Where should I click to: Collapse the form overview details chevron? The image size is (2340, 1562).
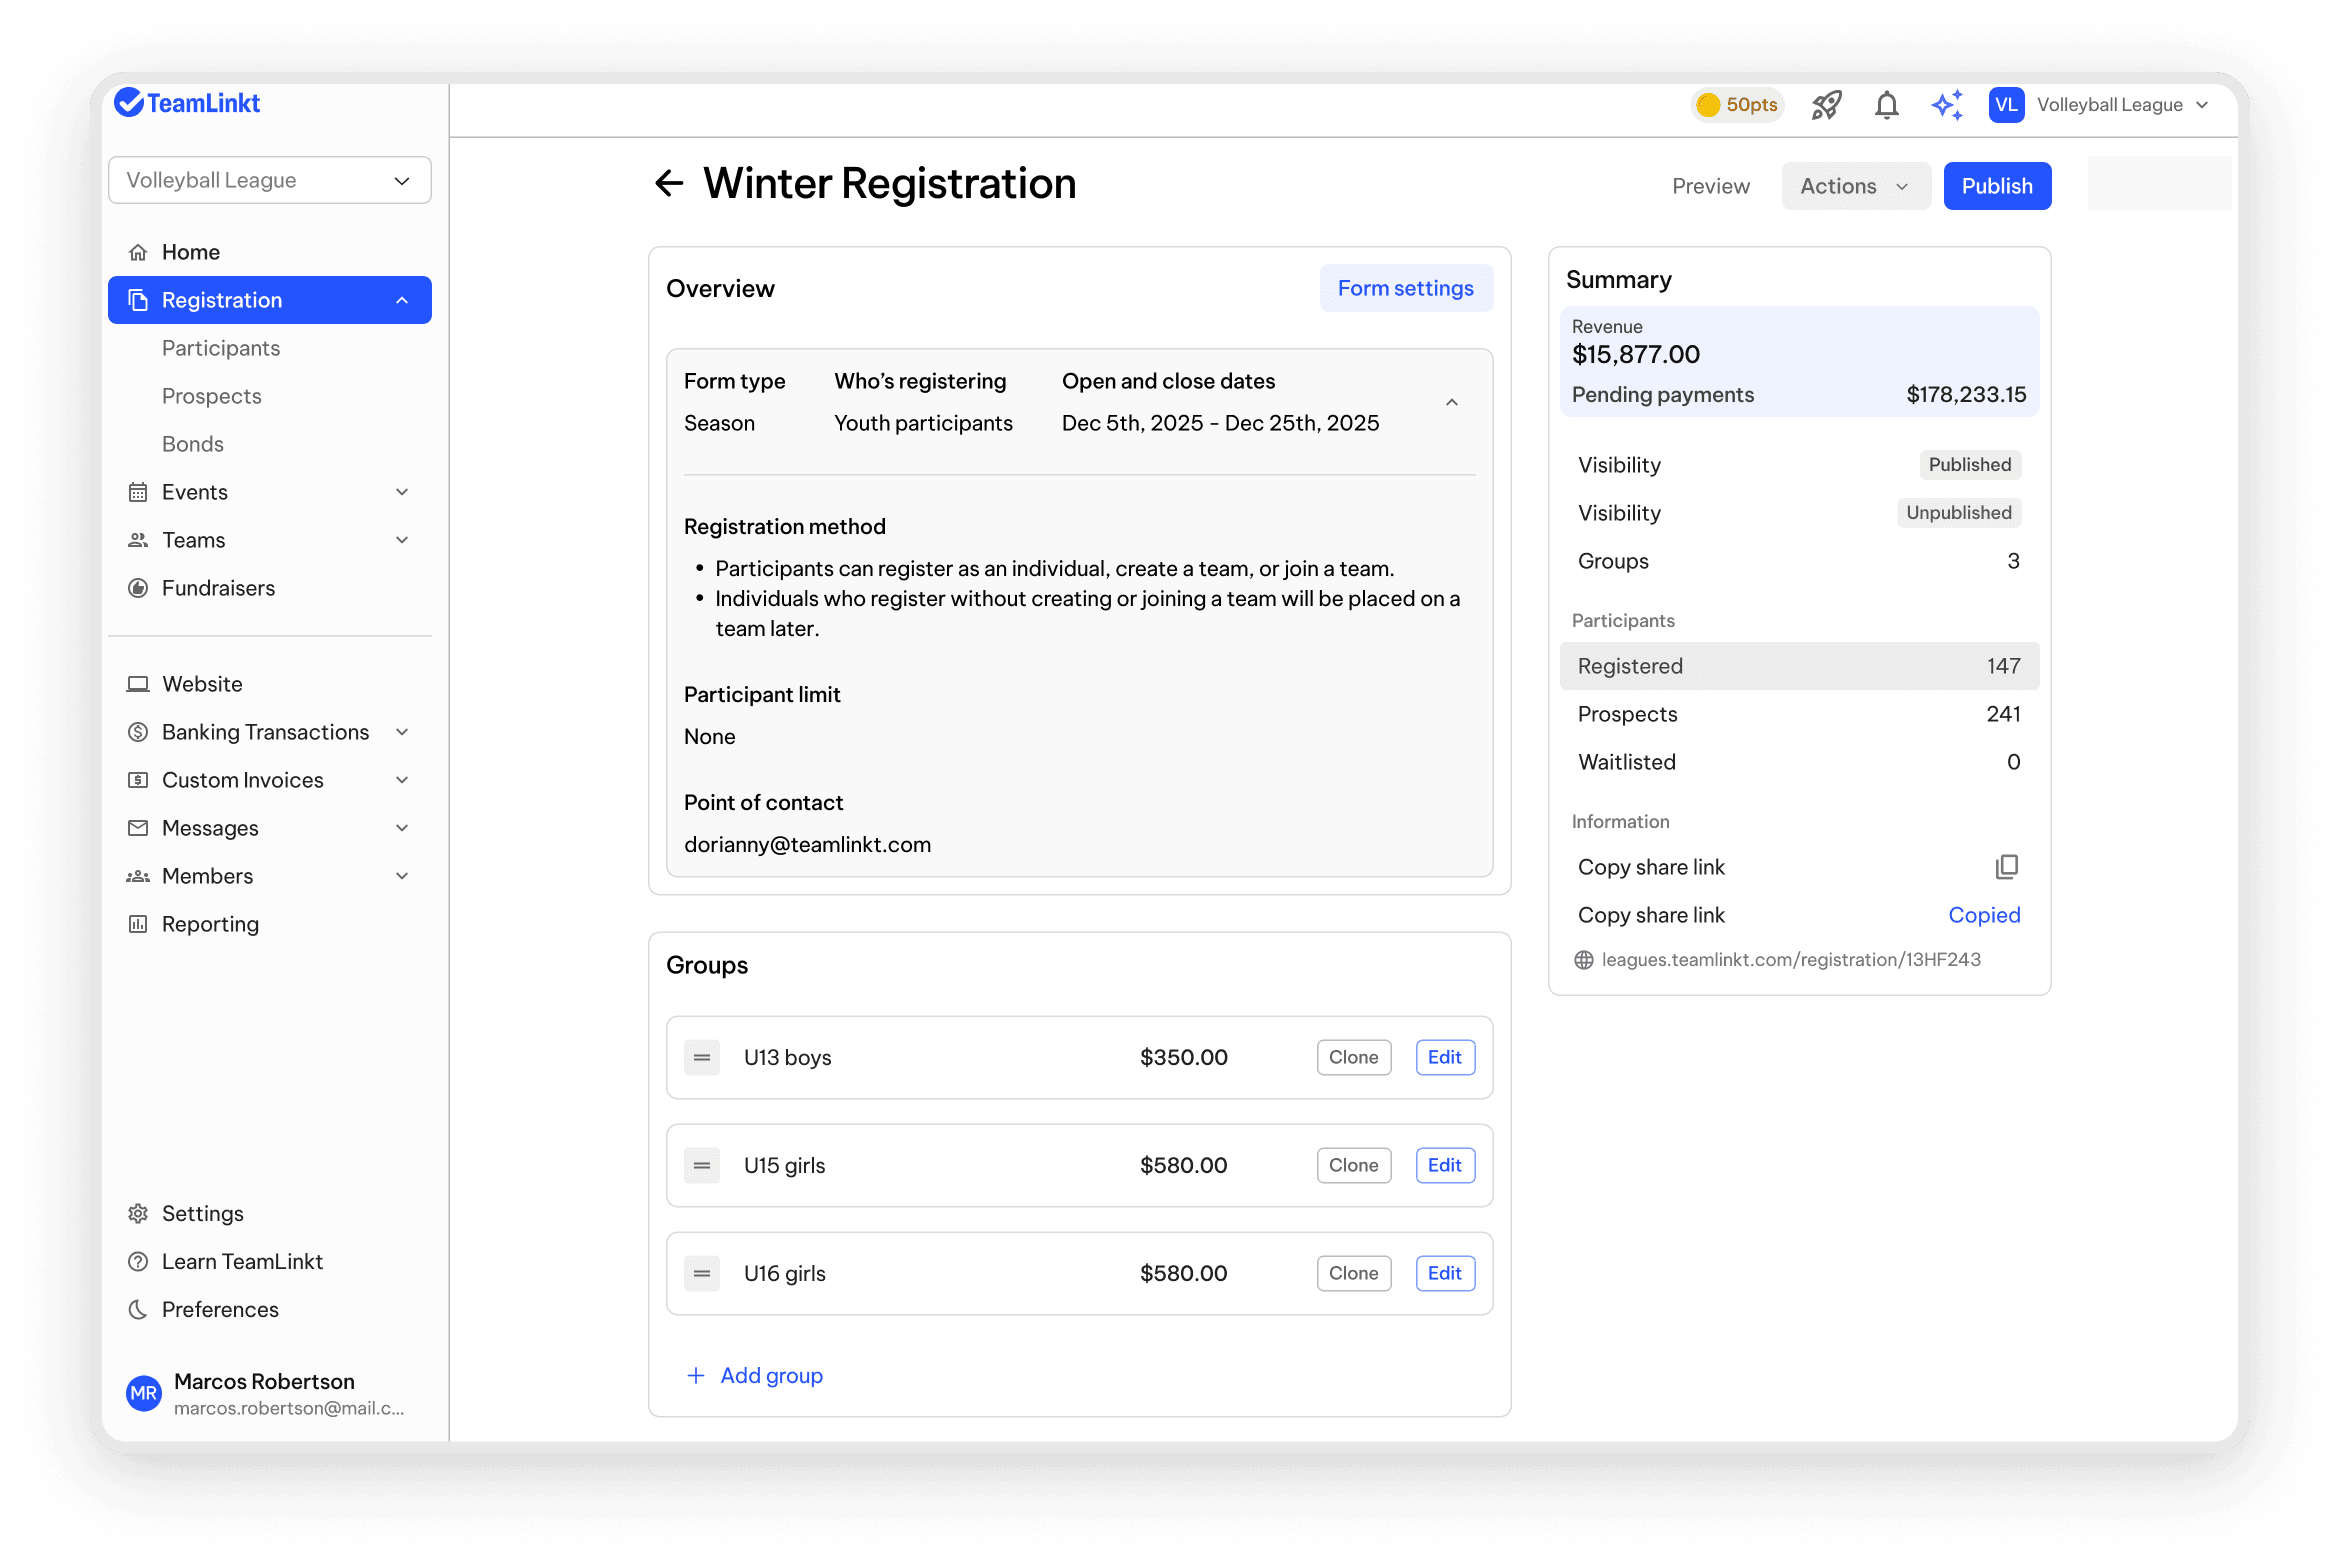coord(1452,401)
